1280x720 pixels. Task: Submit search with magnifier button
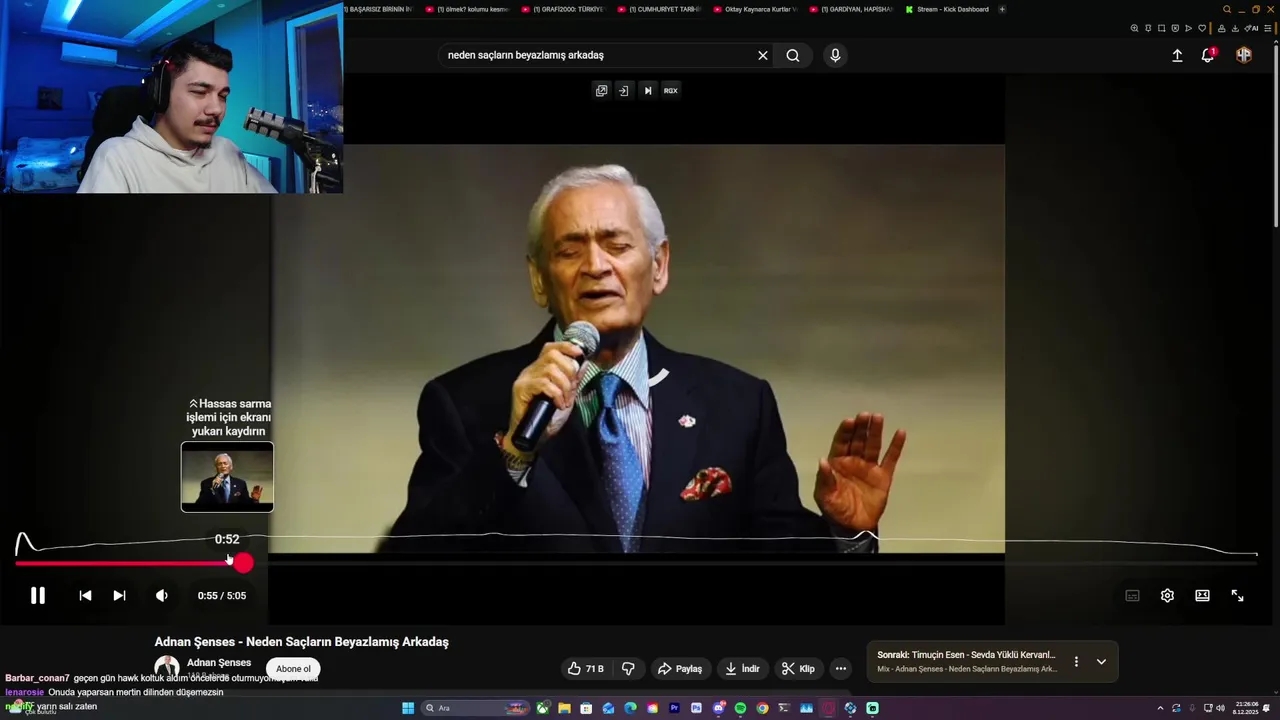(x=793, y=55)
